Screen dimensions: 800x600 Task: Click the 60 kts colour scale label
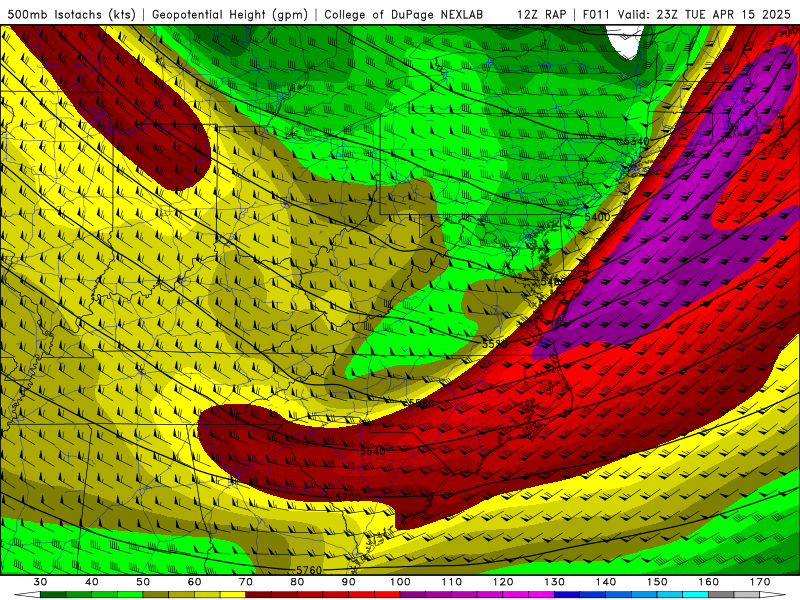194,582
